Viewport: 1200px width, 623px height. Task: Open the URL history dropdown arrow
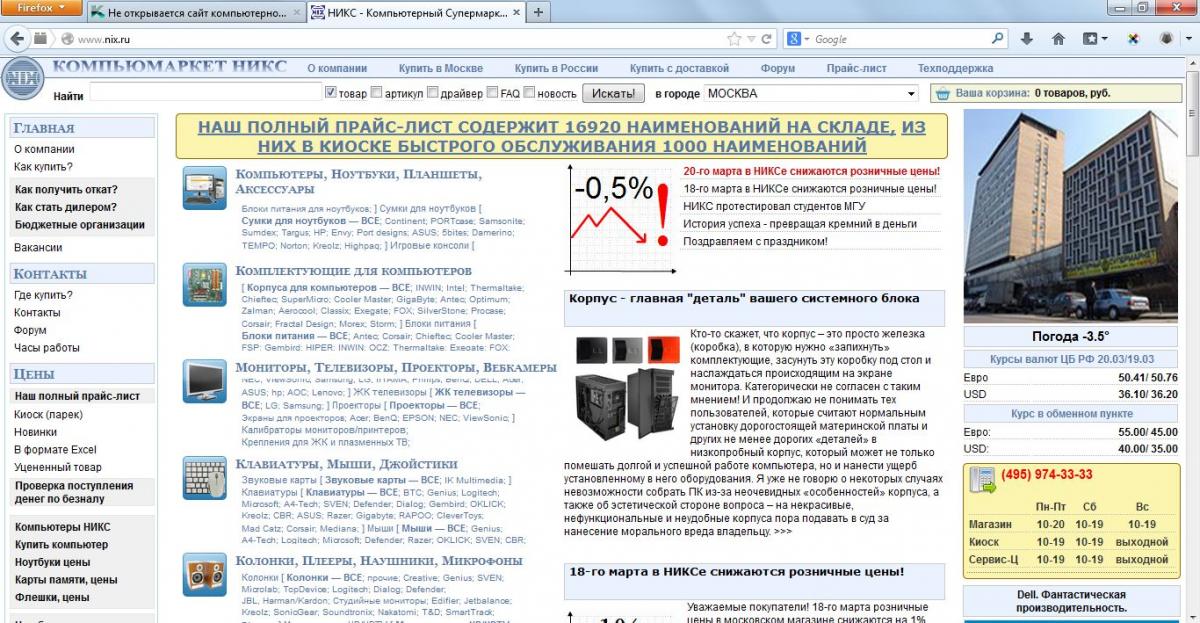[751, 39]
